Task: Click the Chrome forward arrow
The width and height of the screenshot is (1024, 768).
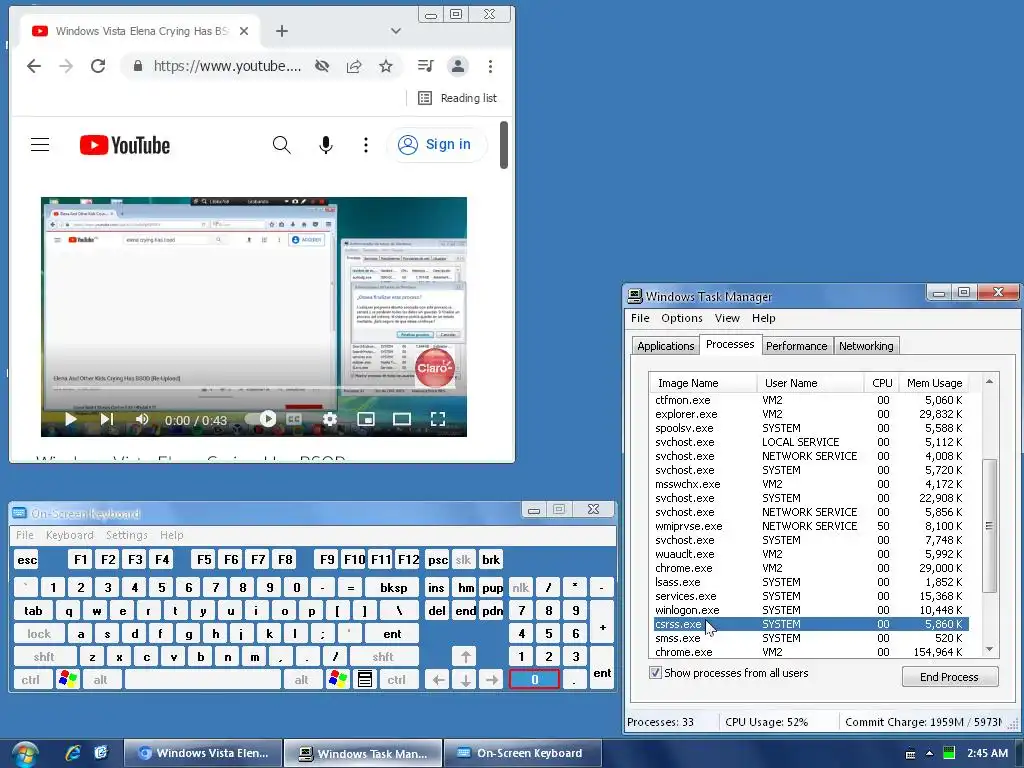Action: pyautogui.click(x=66, y=66)
